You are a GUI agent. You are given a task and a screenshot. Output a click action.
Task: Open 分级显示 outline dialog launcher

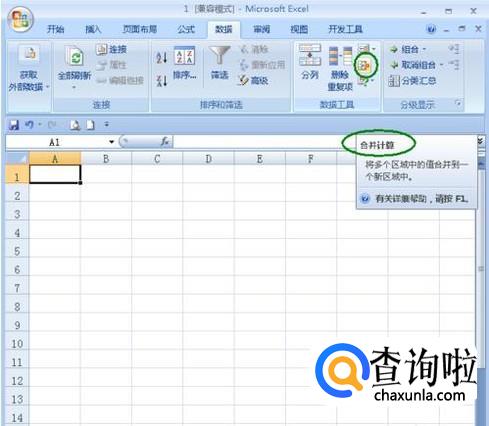tap(459, 104)
